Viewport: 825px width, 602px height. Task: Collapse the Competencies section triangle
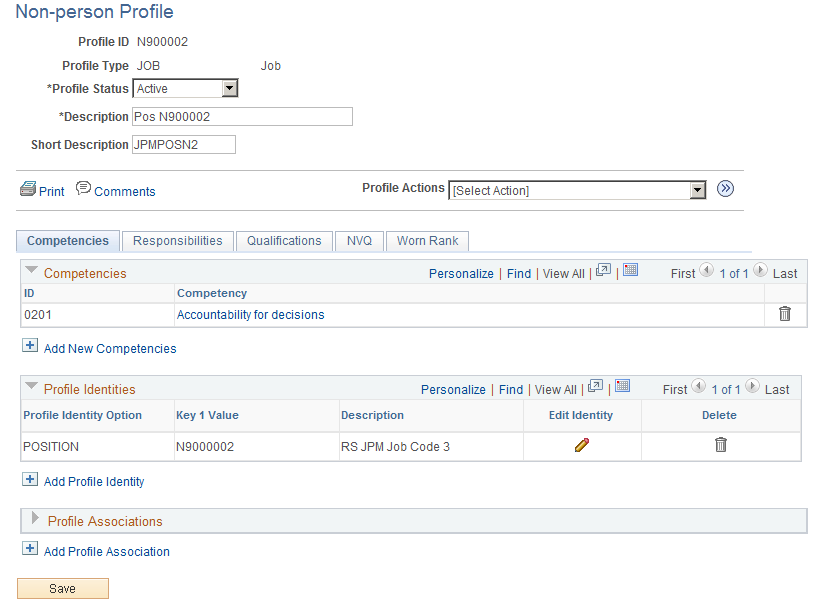(32, 270)
